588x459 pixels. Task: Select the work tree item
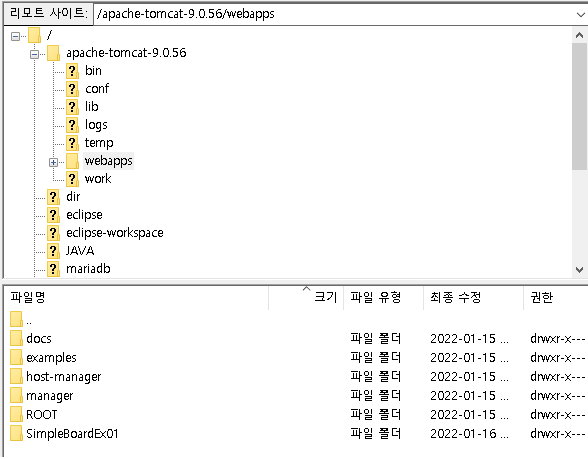point(98,179)
